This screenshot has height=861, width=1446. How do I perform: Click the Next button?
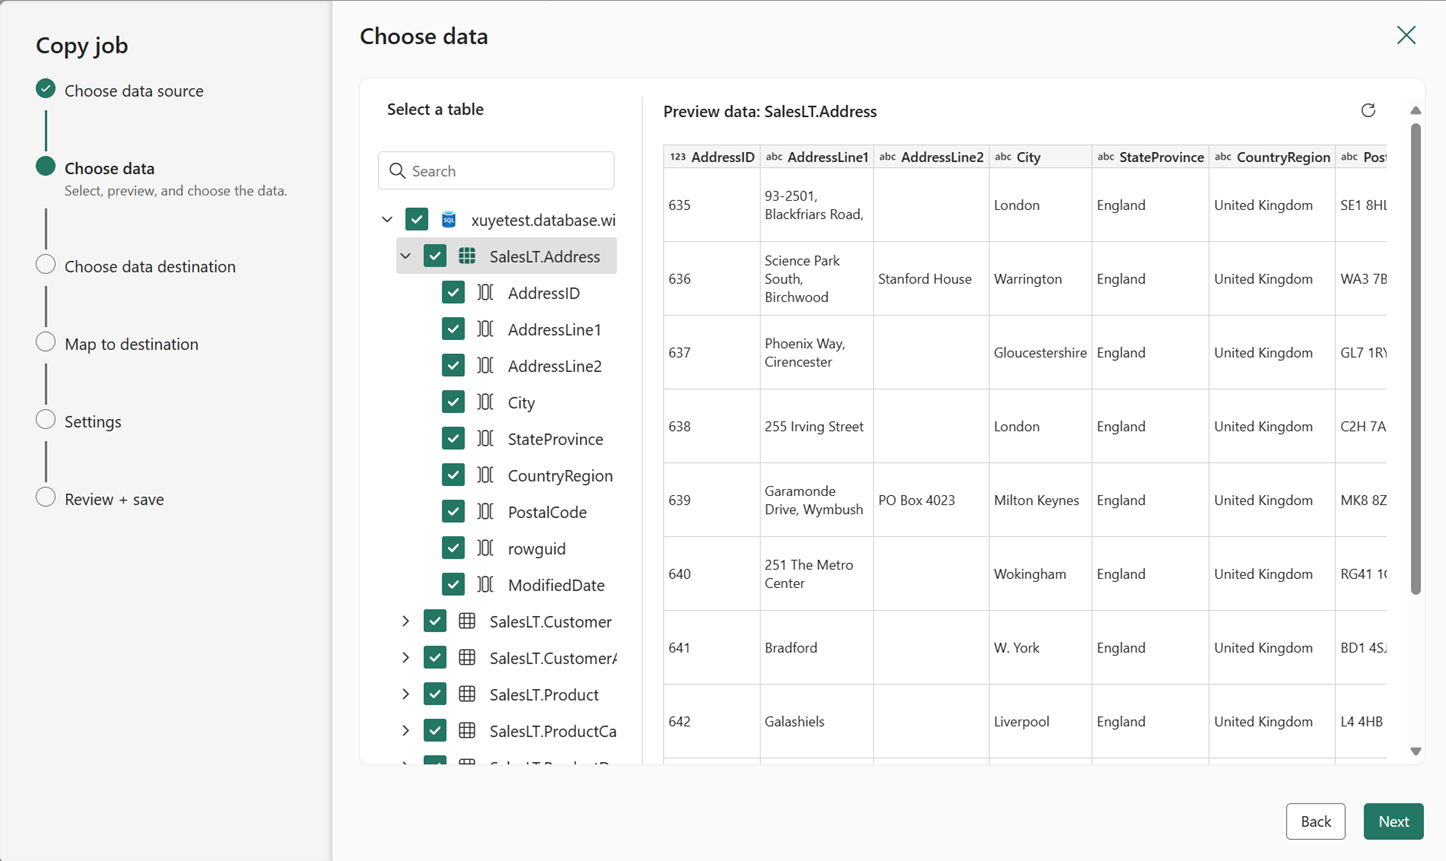tap(1393, 821)
